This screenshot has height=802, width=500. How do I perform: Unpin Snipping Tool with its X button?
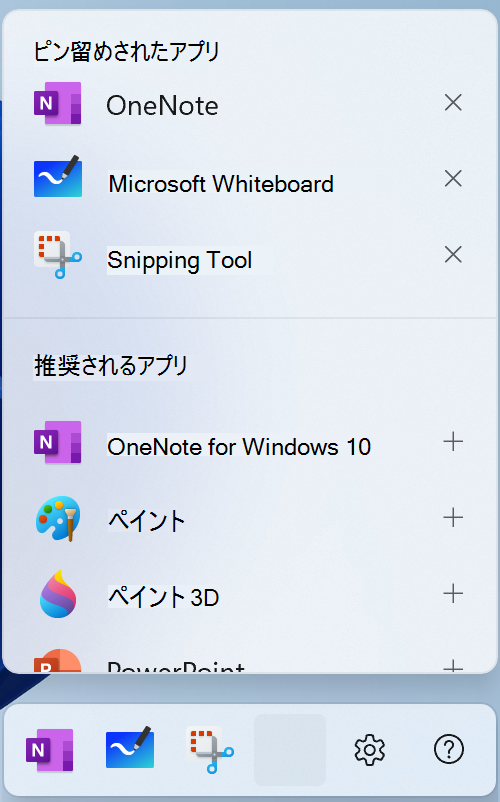click(453, 254)
